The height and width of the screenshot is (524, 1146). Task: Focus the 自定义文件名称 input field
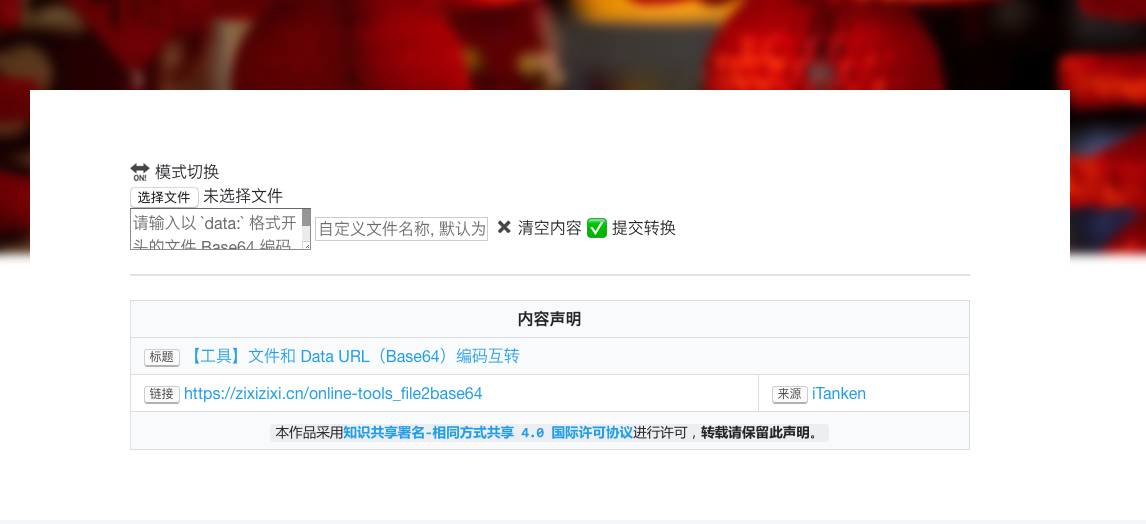pos(401,229)
